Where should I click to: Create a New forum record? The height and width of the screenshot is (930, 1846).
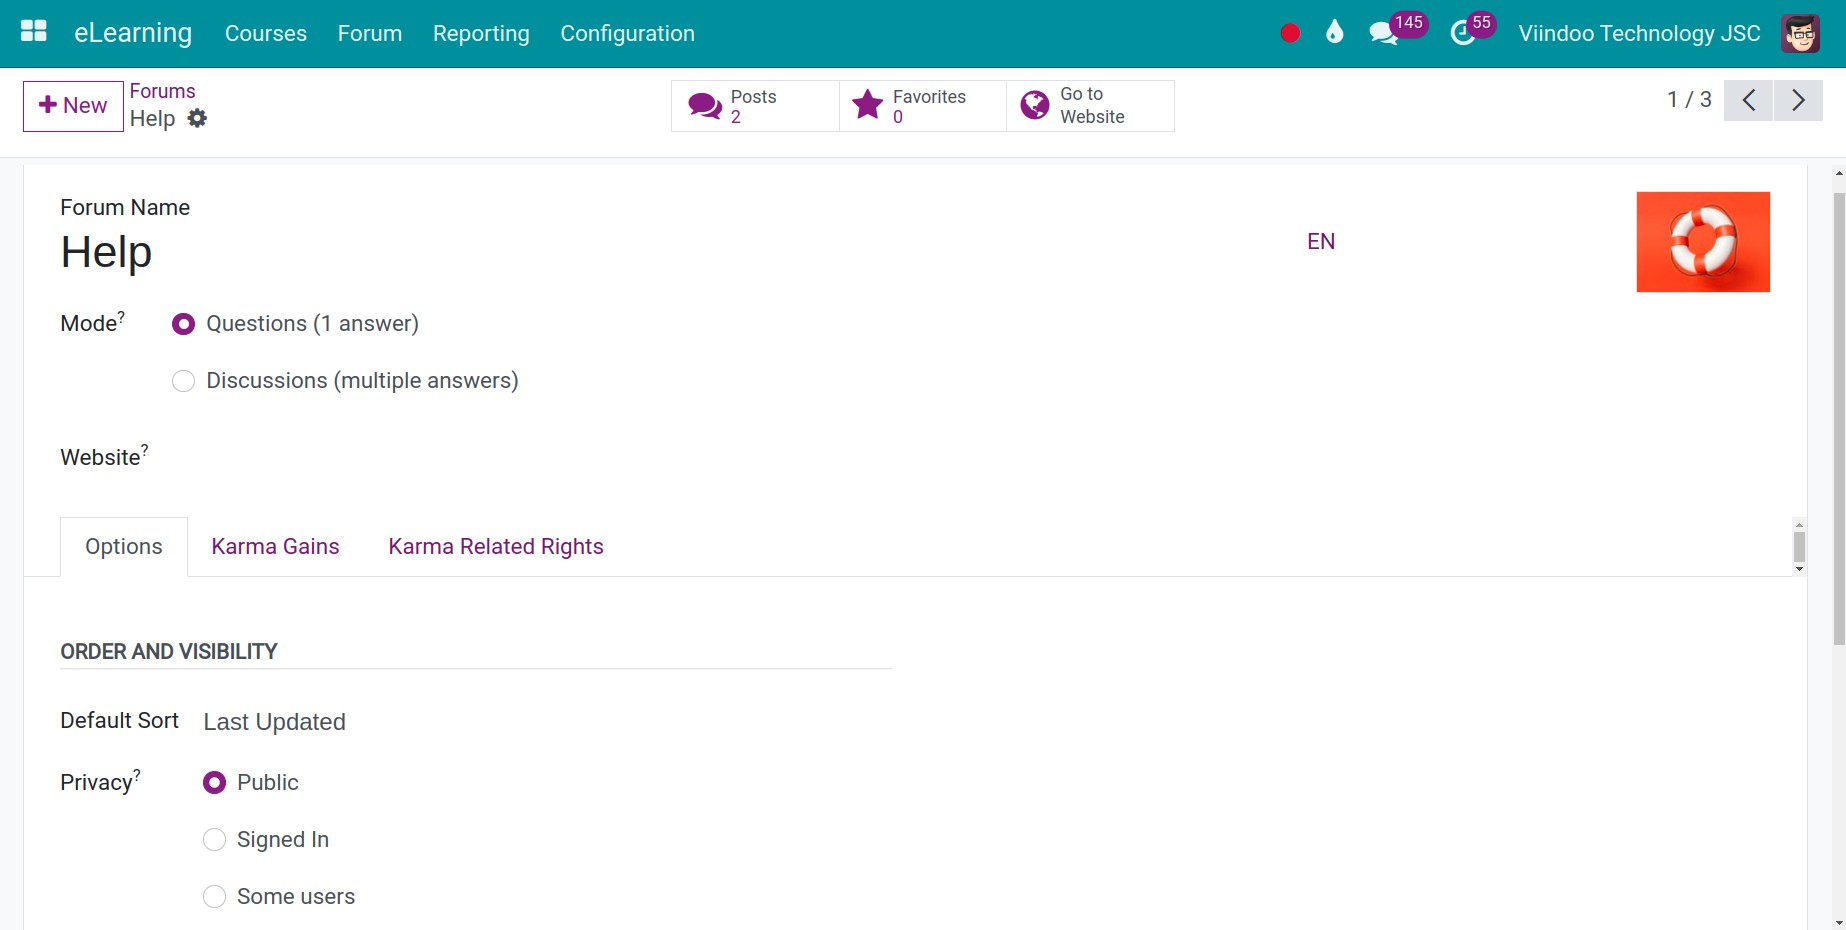[73, 106]
